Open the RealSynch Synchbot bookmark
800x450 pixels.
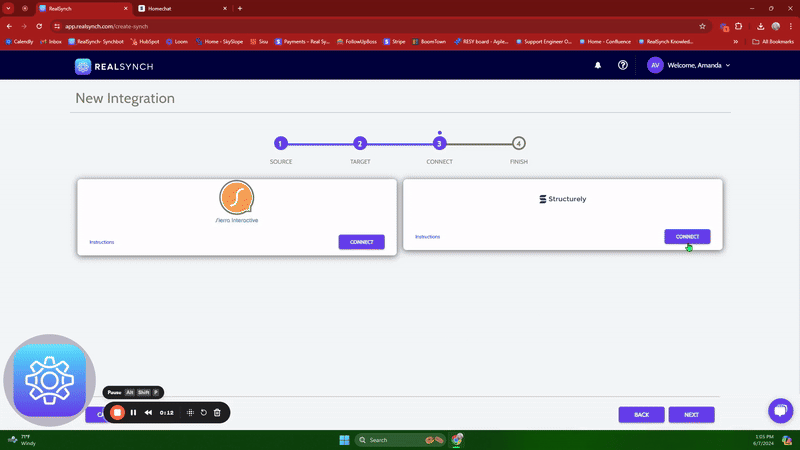(x=96, y=42)
